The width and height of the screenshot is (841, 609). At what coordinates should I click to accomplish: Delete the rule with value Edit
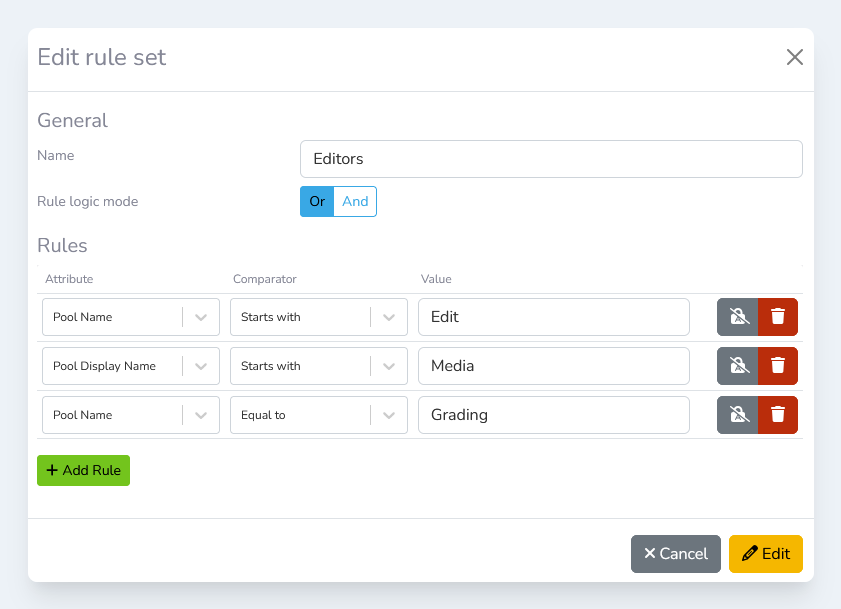[x=778, y=317]
